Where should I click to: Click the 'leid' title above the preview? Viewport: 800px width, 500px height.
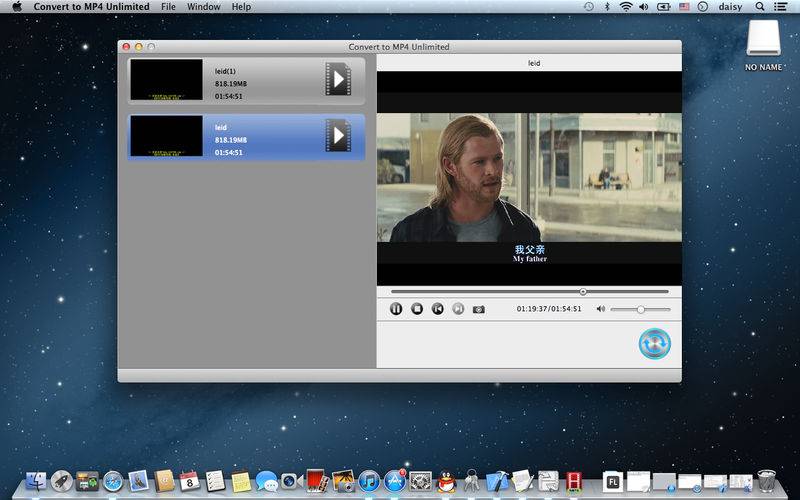[x=534, y=63]
